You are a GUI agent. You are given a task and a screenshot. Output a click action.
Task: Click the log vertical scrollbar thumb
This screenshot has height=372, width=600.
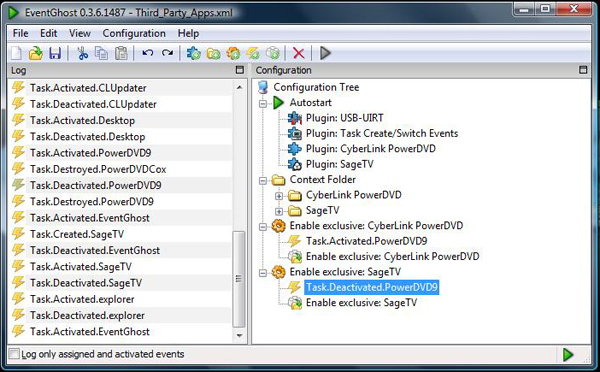tap(239, 279)
